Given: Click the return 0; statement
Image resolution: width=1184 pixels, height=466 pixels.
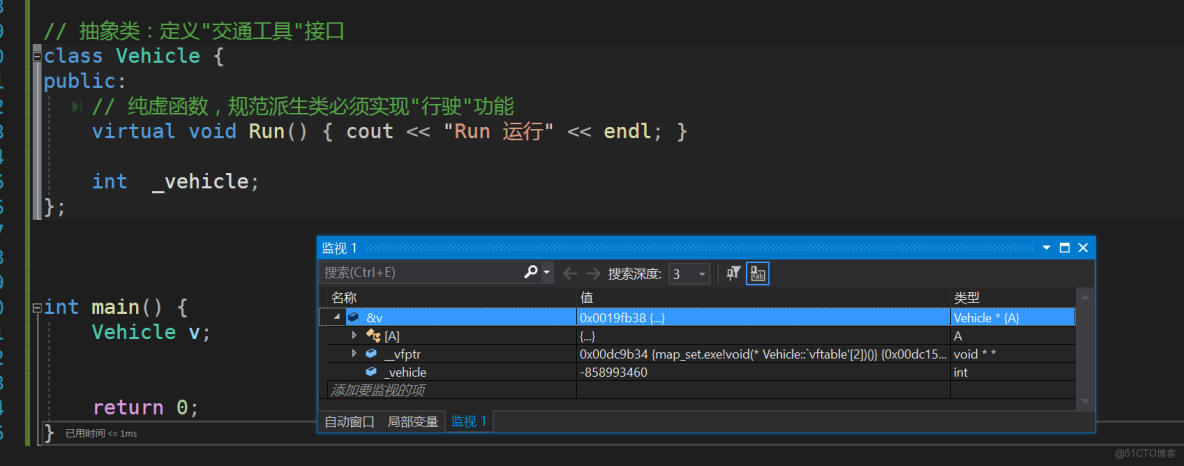Looking at the screenshot, I should pos(146,408).
